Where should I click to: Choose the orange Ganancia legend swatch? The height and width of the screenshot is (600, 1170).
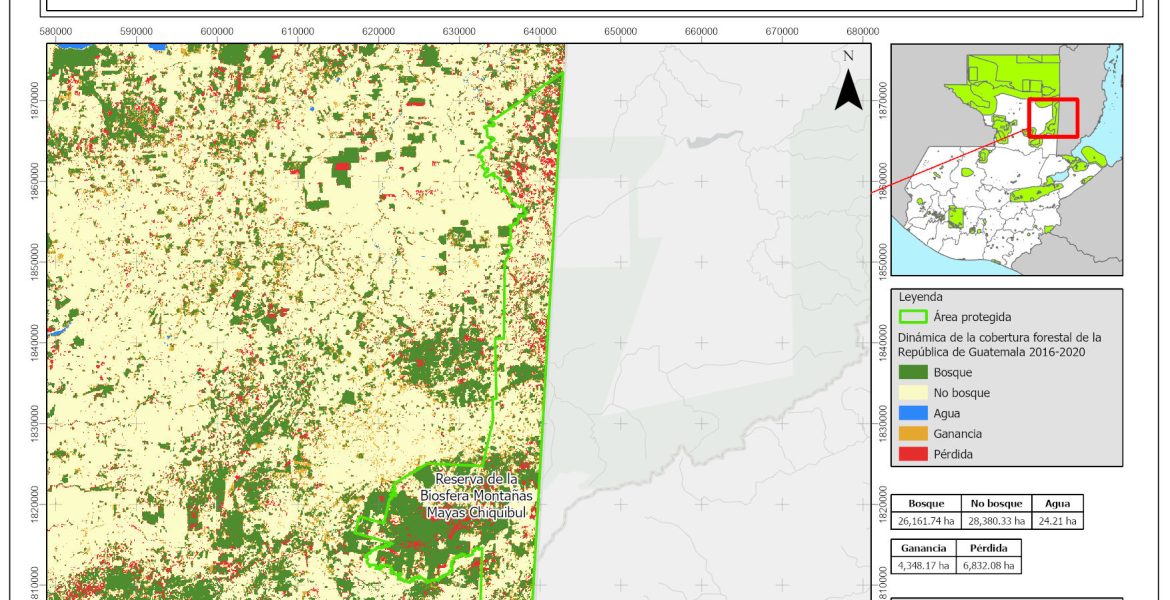coord(913,434)
